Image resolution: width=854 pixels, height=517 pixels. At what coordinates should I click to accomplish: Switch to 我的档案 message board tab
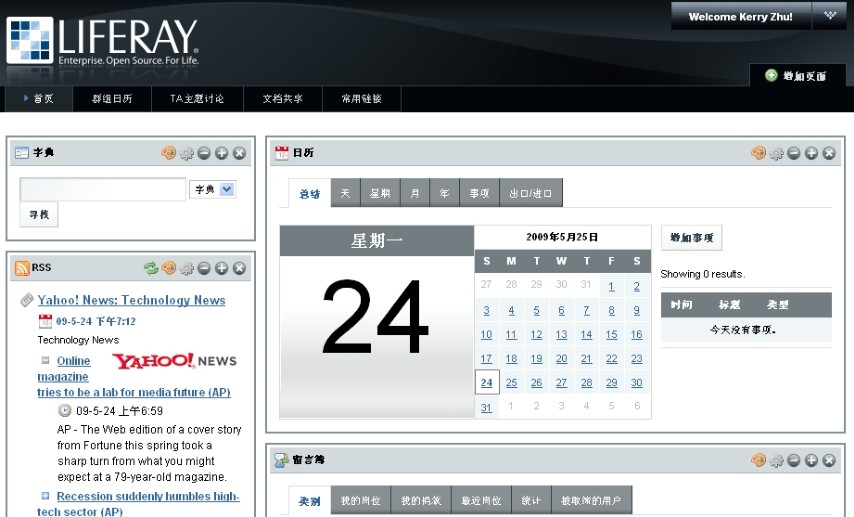coord(421,500)
